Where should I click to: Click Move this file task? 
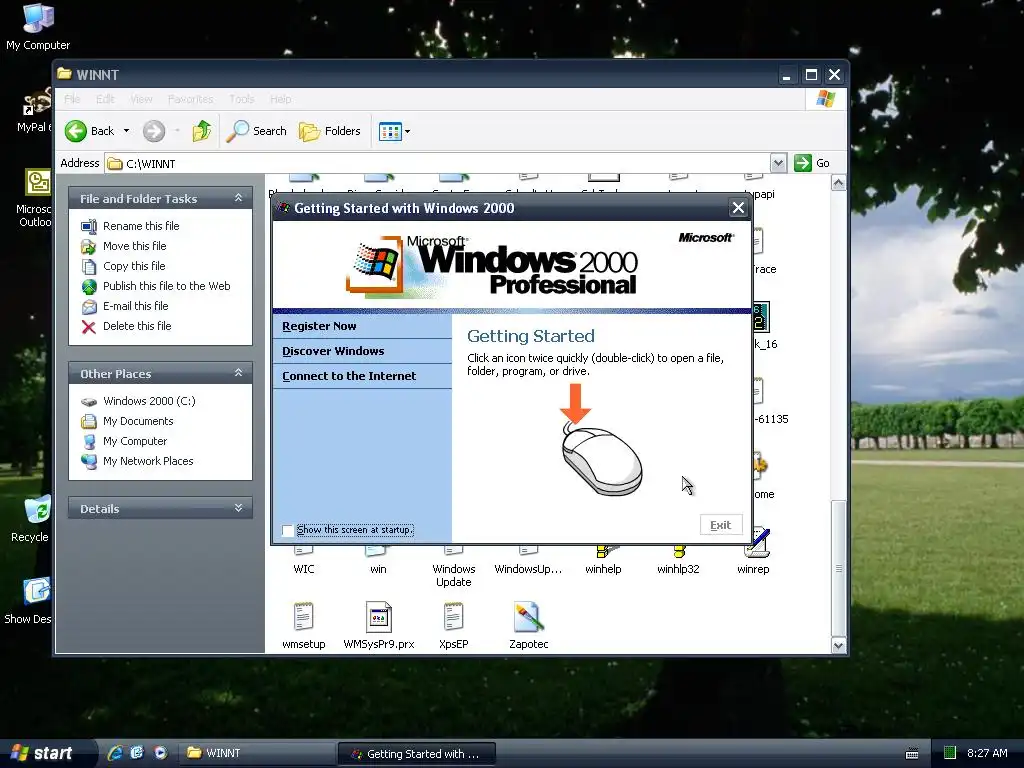coord(135,246)
